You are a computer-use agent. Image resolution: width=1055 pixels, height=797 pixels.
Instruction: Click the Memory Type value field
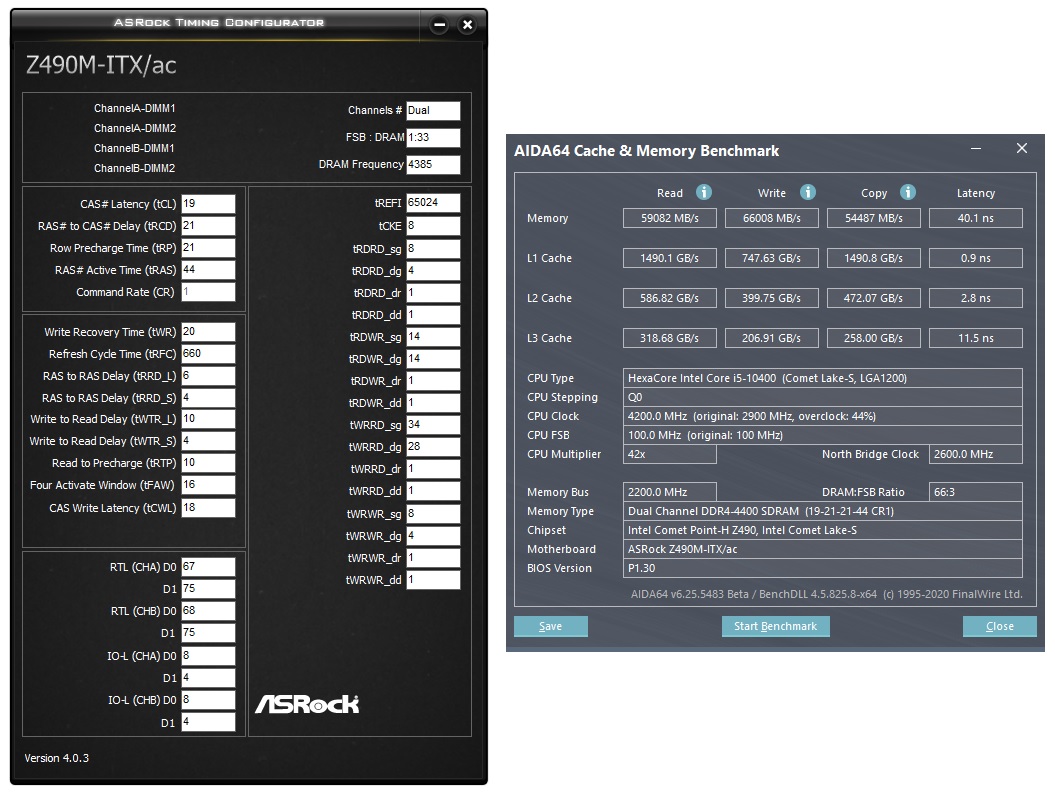(x=823, y=511)
